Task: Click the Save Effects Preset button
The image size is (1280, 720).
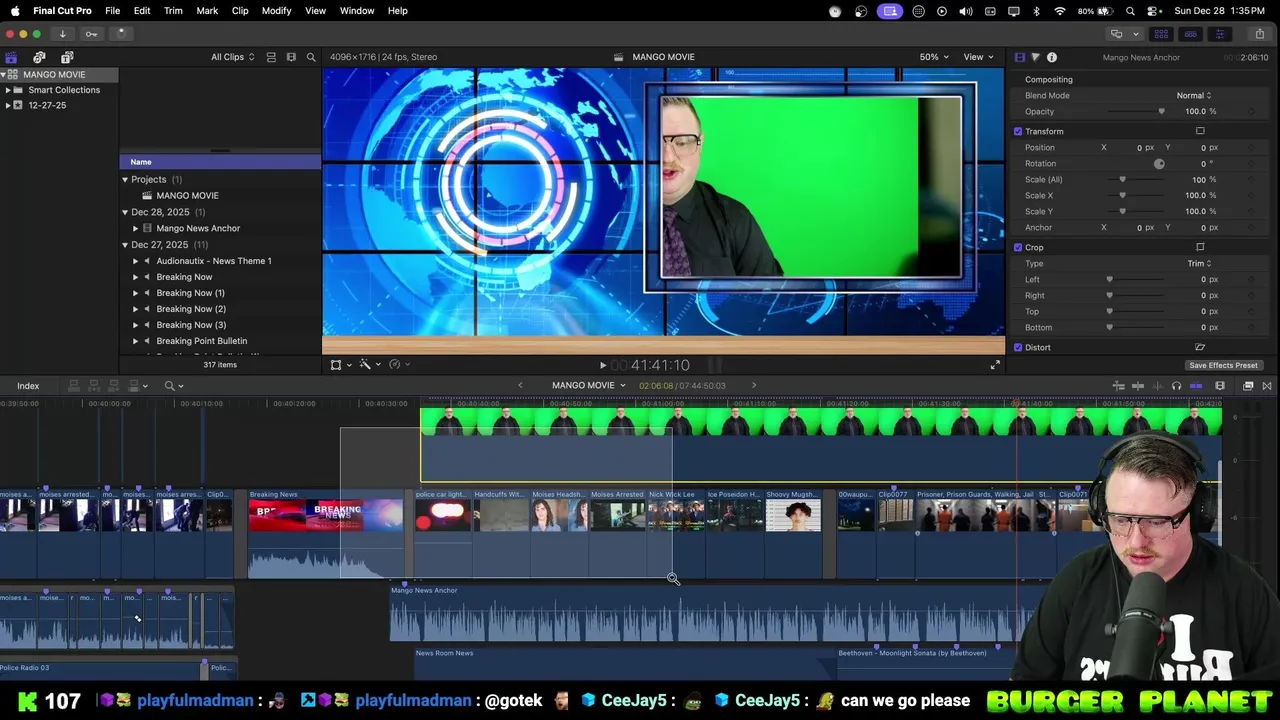Action: [1223, 365]
